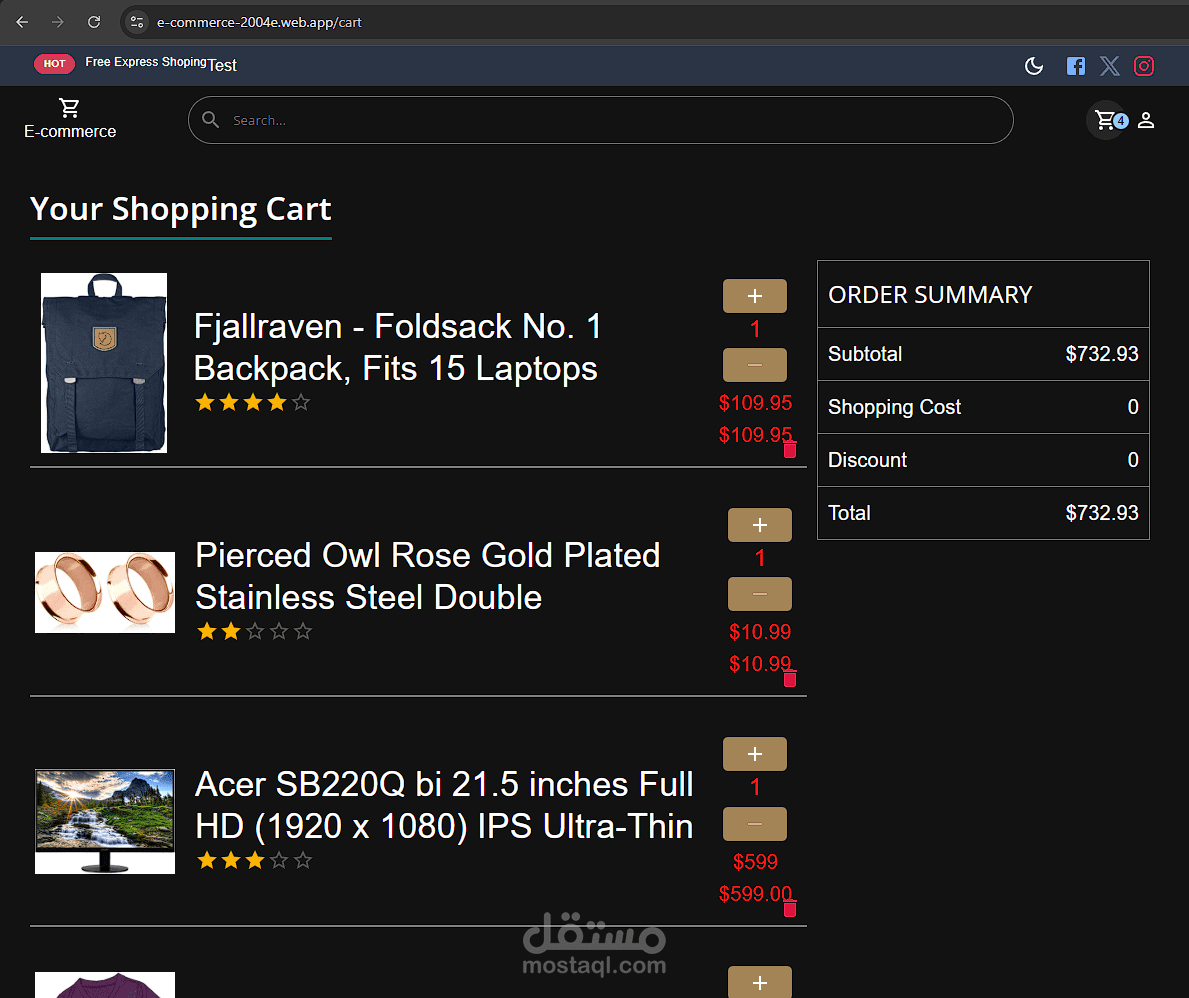The image size is (1189, 998).
Task: Decrease quantity of the Acer SB220Q monitor
Action: tap(754, 824)
